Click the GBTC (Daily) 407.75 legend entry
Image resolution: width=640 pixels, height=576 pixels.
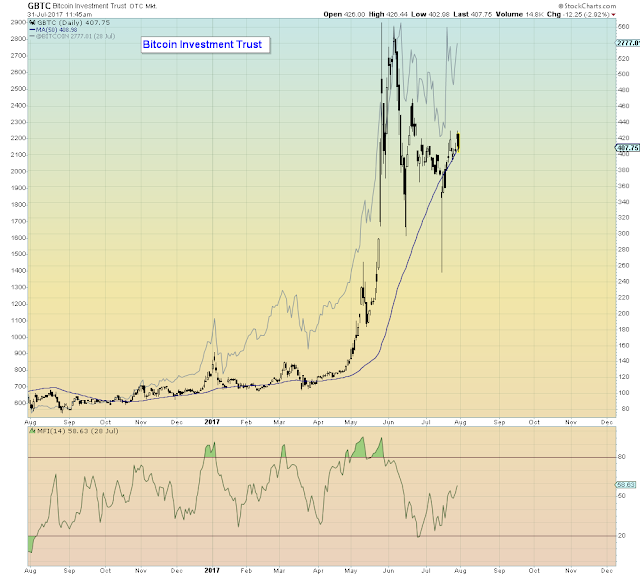pyautogui.click(x=73, y=23)
